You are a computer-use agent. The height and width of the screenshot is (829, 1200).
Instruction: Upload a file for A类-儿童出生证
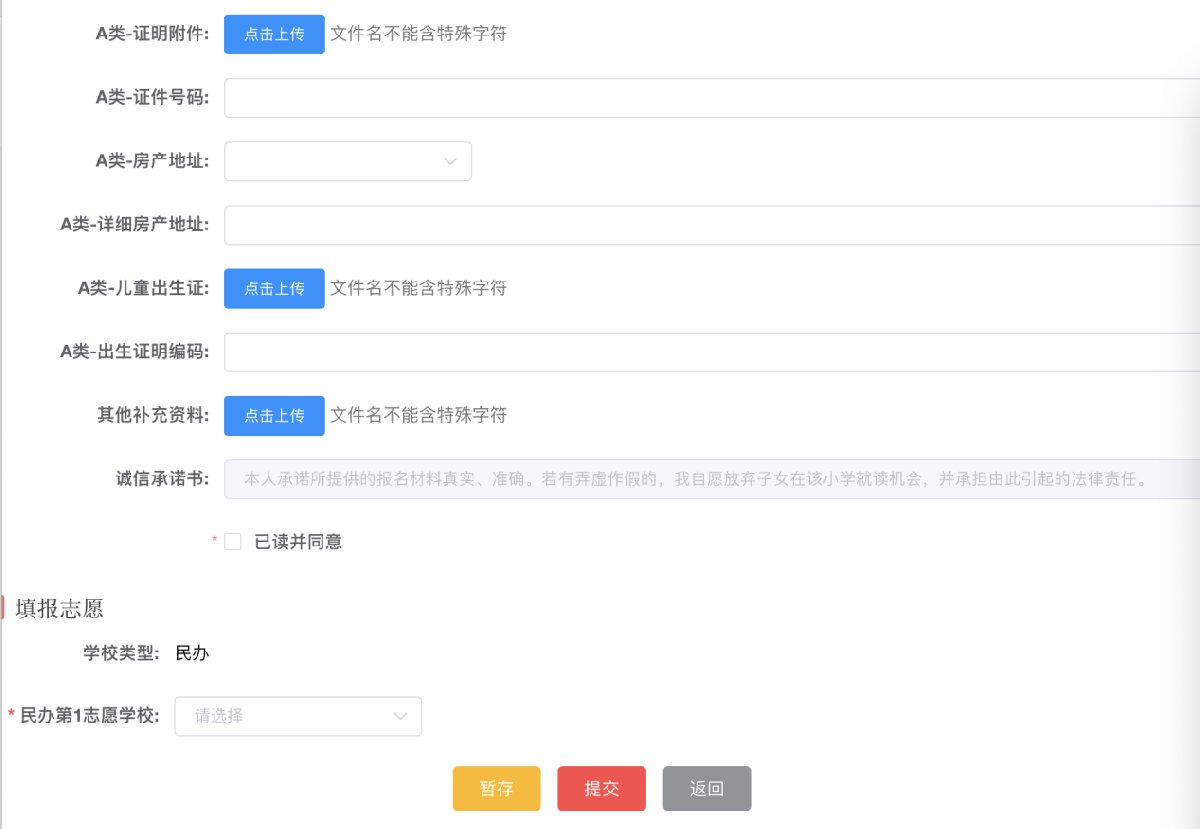(274, 288)
